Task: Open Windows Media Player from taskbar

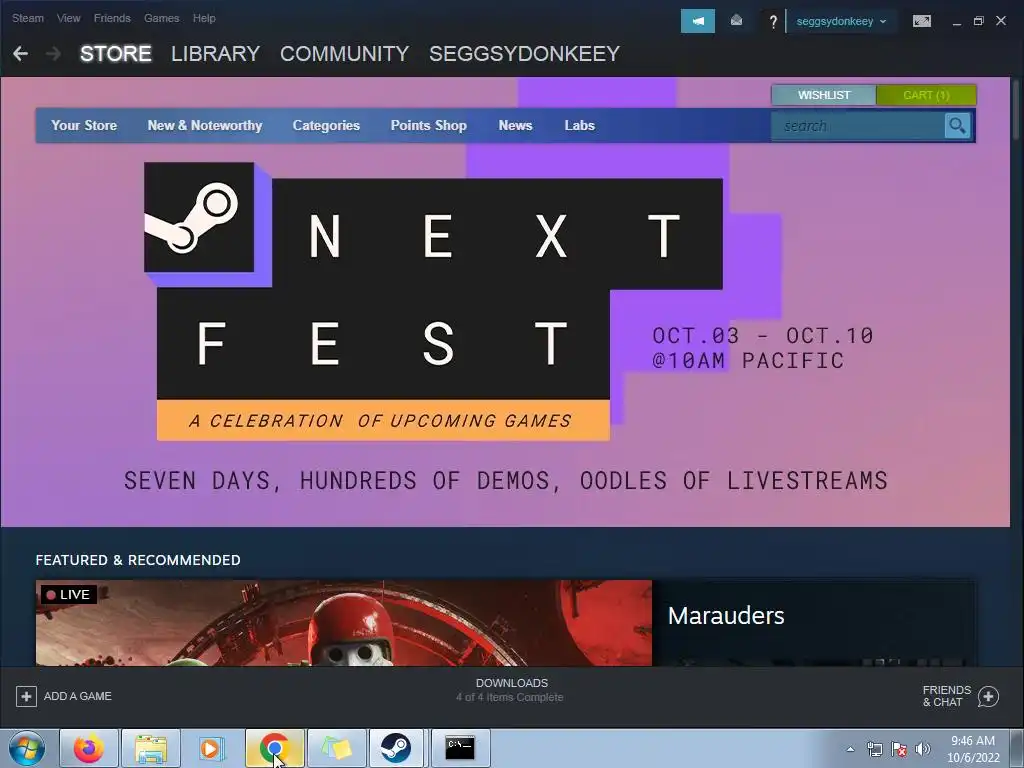Action: click(212, 748)
